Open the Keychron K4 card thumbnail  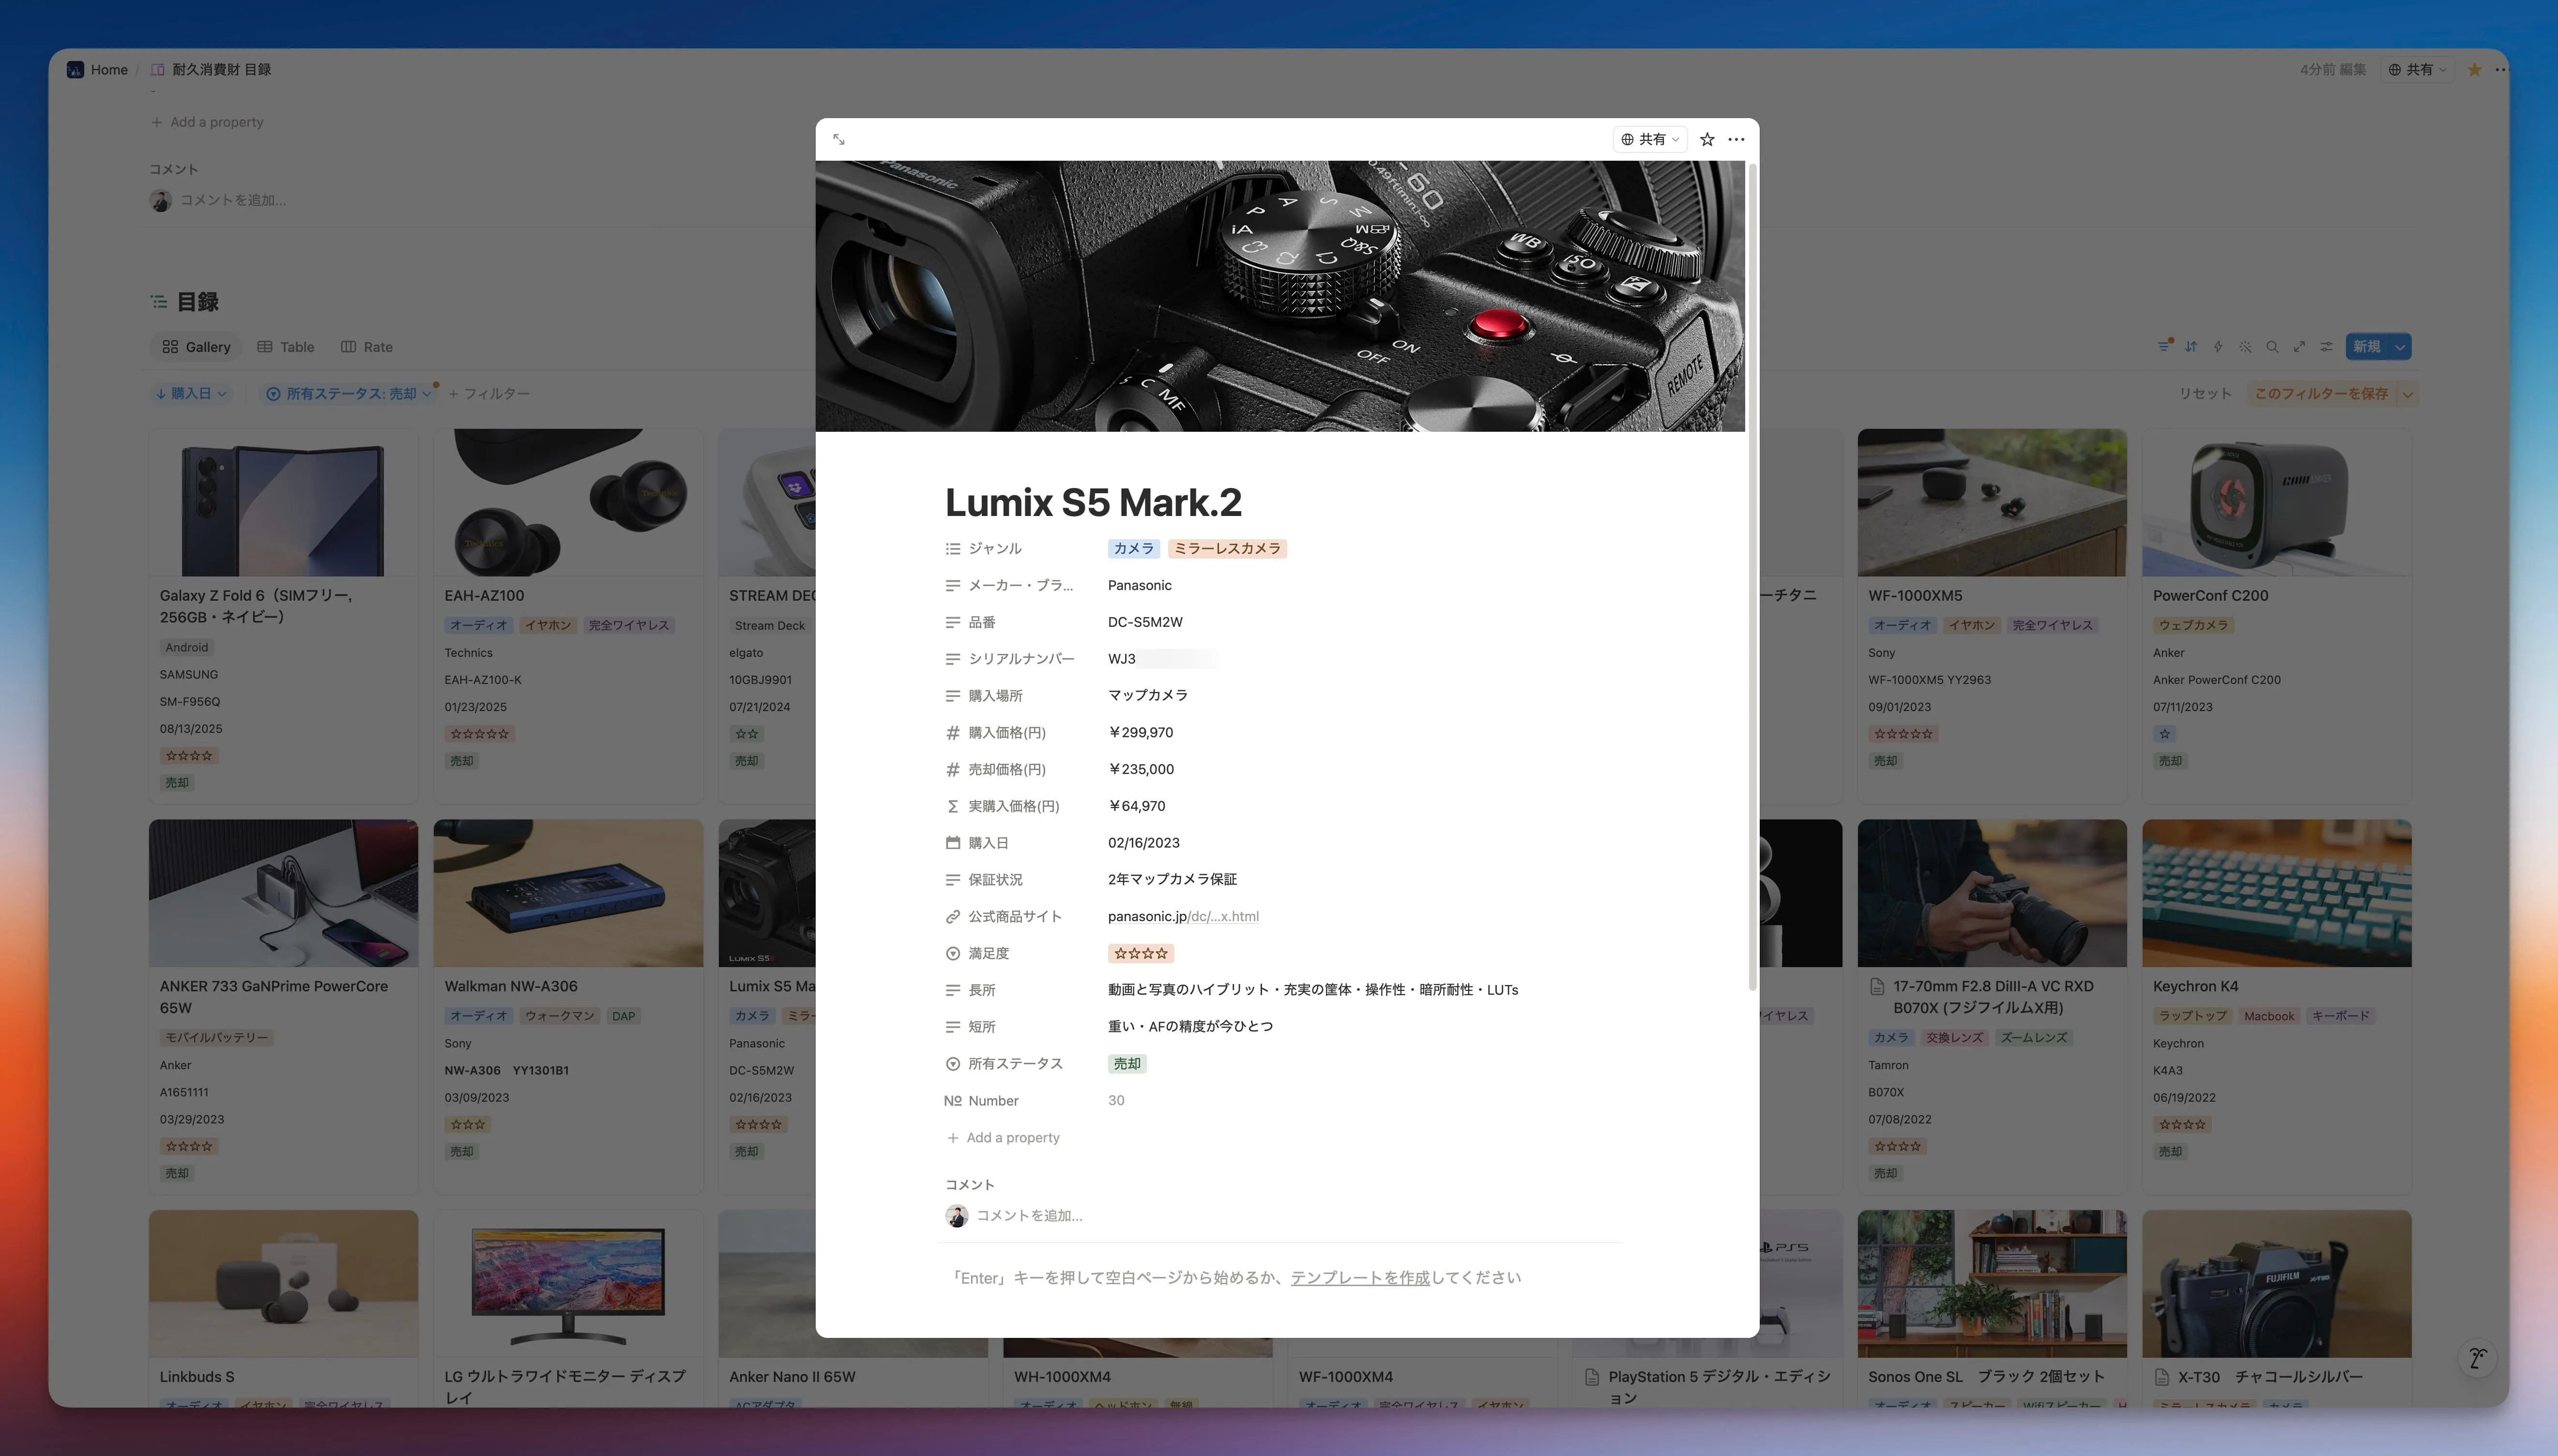click(x=2277, y=893)
